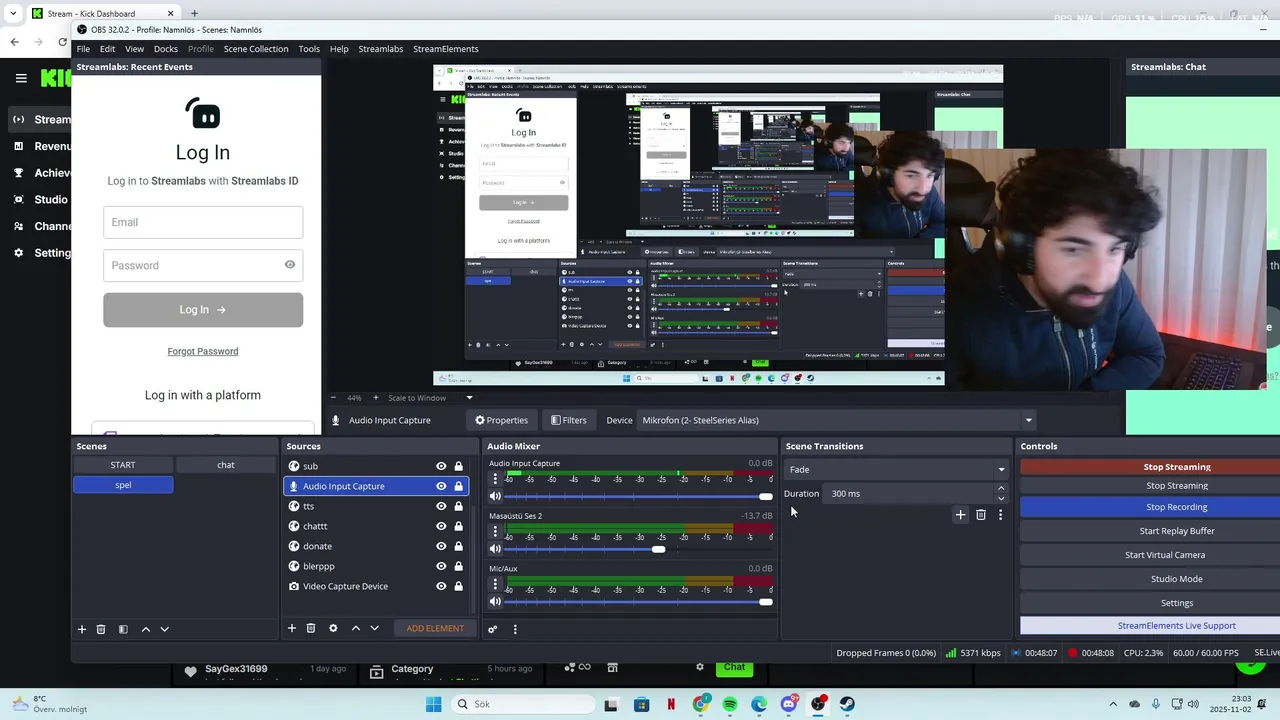Show hidden system tray icons chevron

click(x=1112, y=704)
